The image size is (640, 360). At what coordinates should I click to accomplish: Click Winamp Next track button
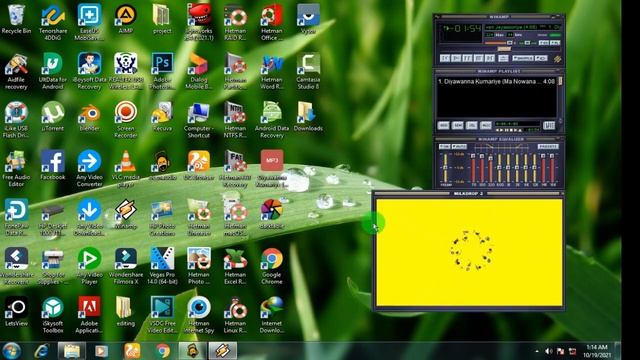coord(490,58)
